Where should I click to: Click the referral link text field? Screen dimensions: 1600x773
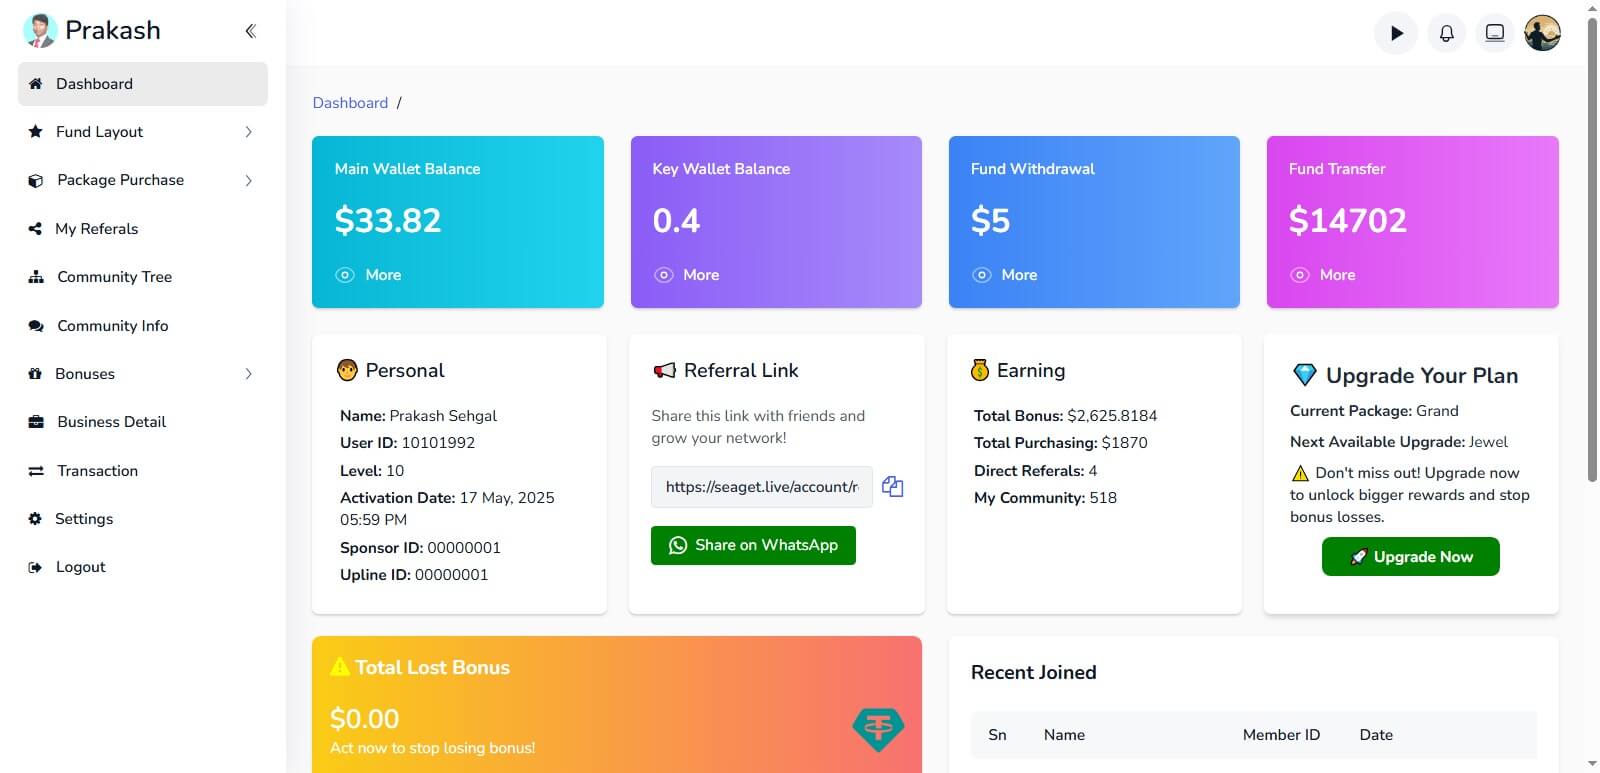click(761, 487)
